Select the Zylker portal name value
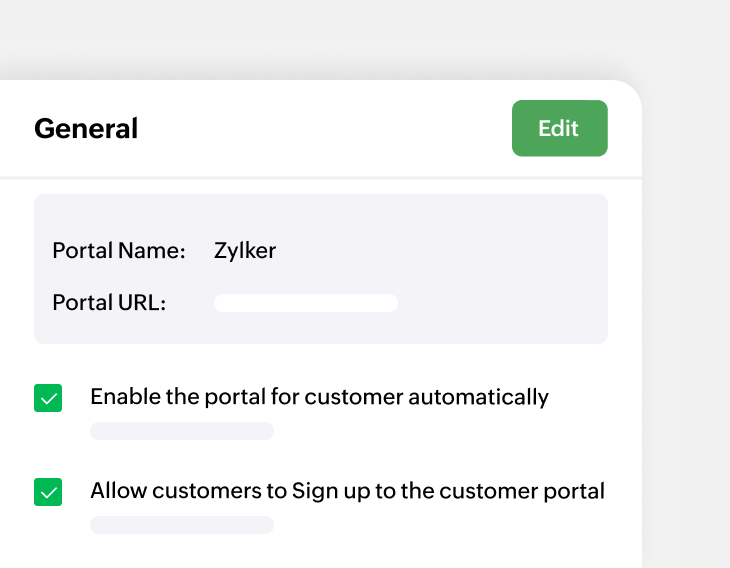The height and width of the screenshot is (568, 730). click(245, 251)
